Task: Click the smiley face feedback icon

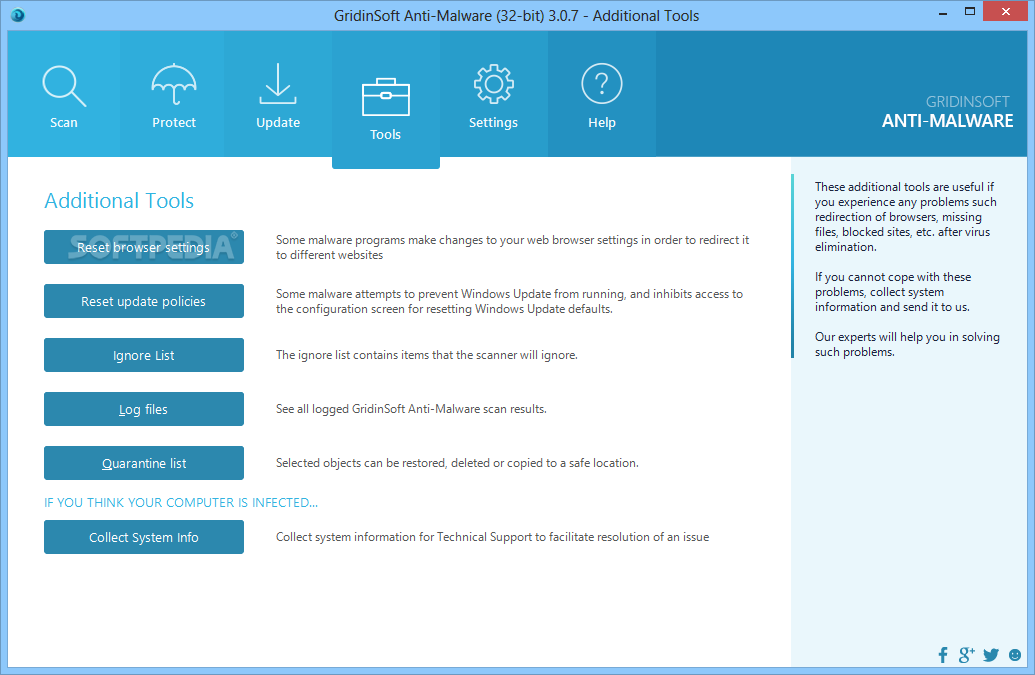Action: pos(1015,655)
